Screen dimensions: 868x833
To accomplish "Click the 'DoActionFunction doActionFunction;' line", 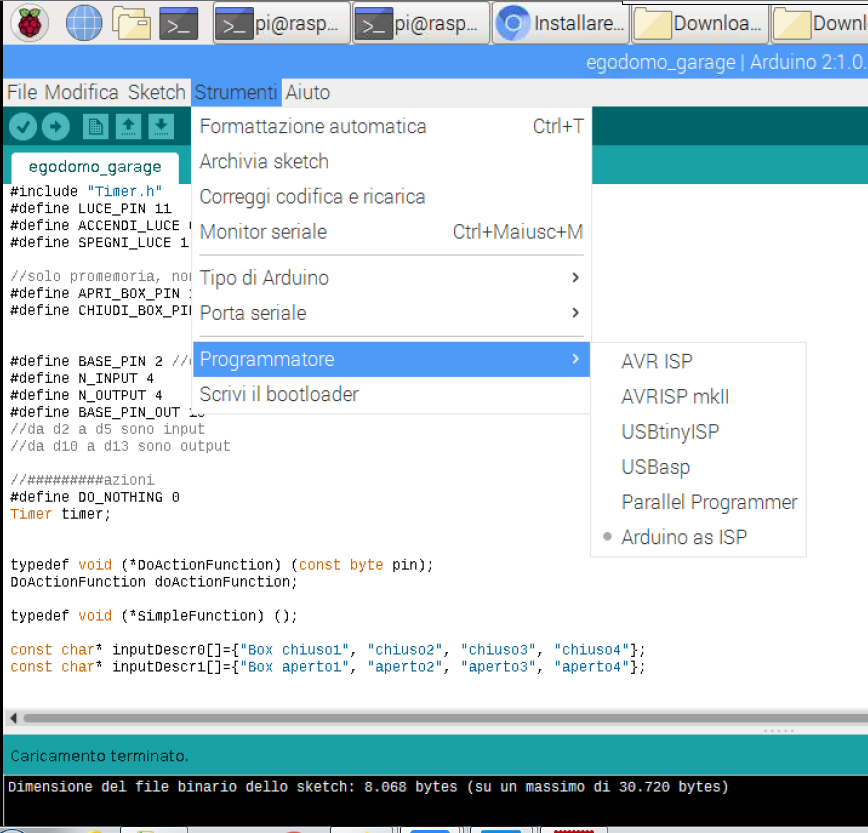I will 154,582.
